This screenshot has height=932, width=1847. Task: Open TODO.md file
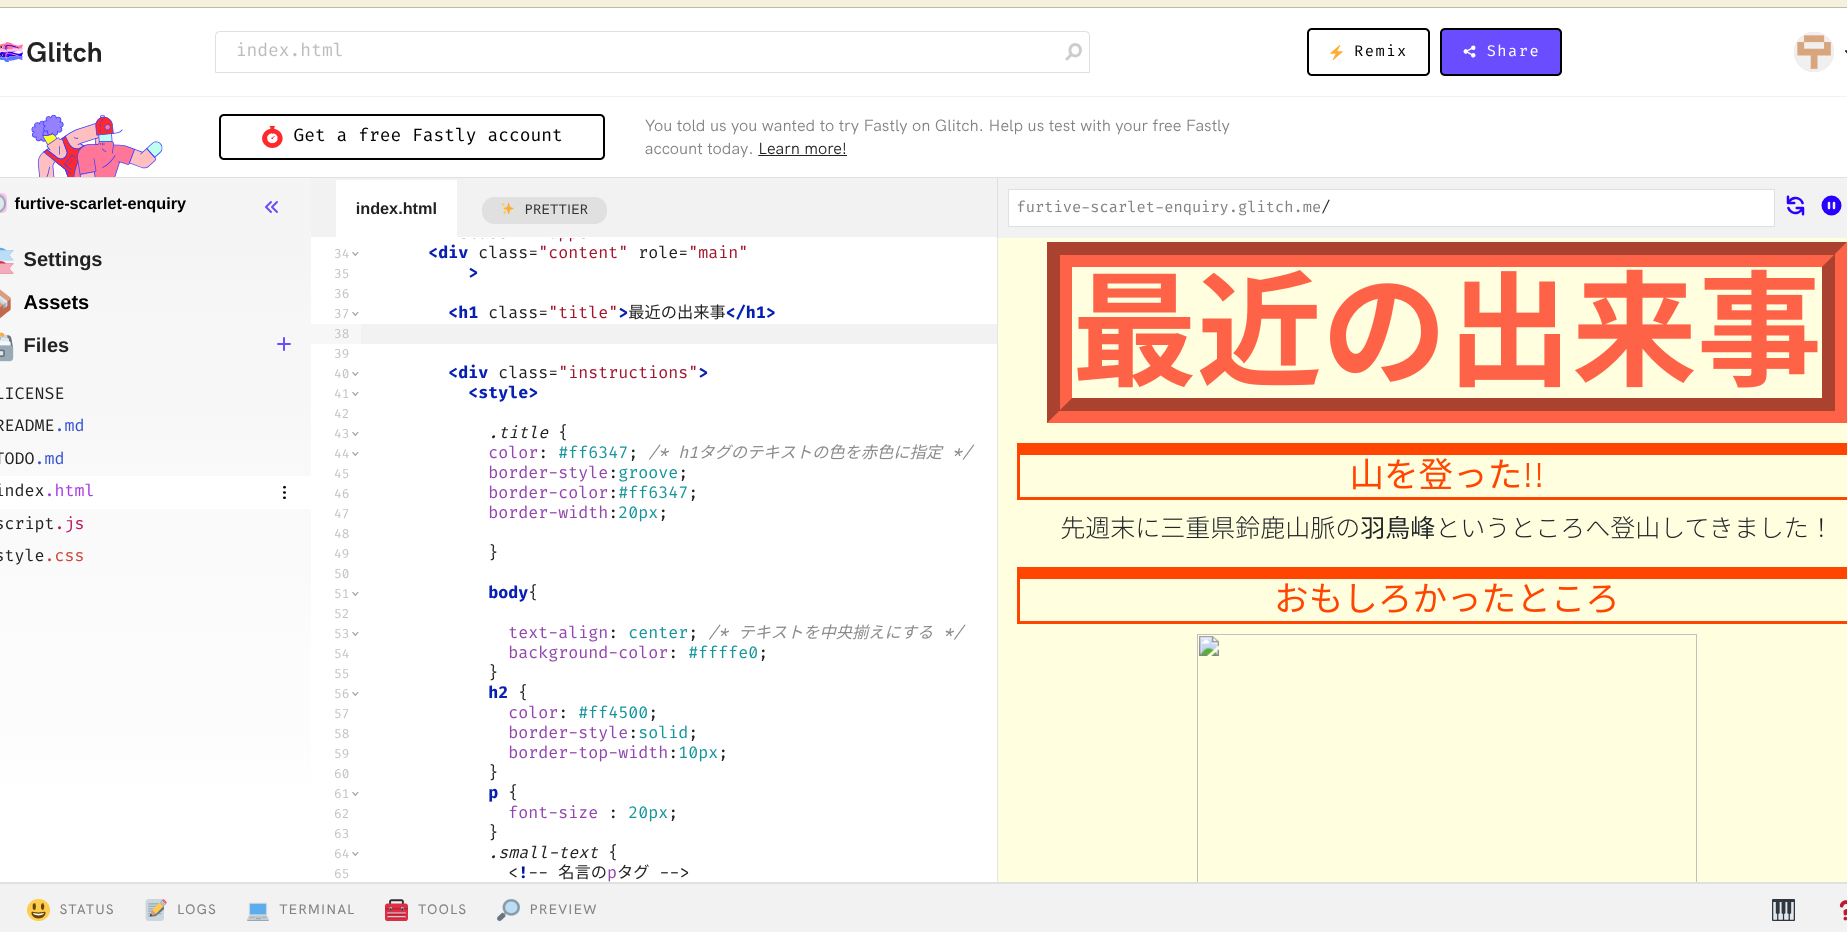(32, 459)
